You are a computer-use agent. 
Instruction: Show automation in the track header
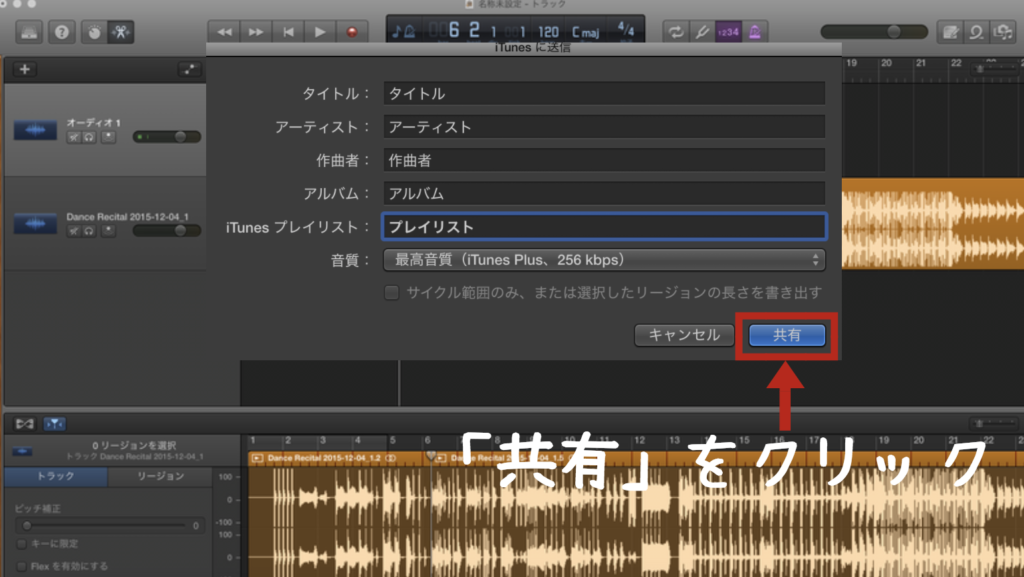point(189,69)
